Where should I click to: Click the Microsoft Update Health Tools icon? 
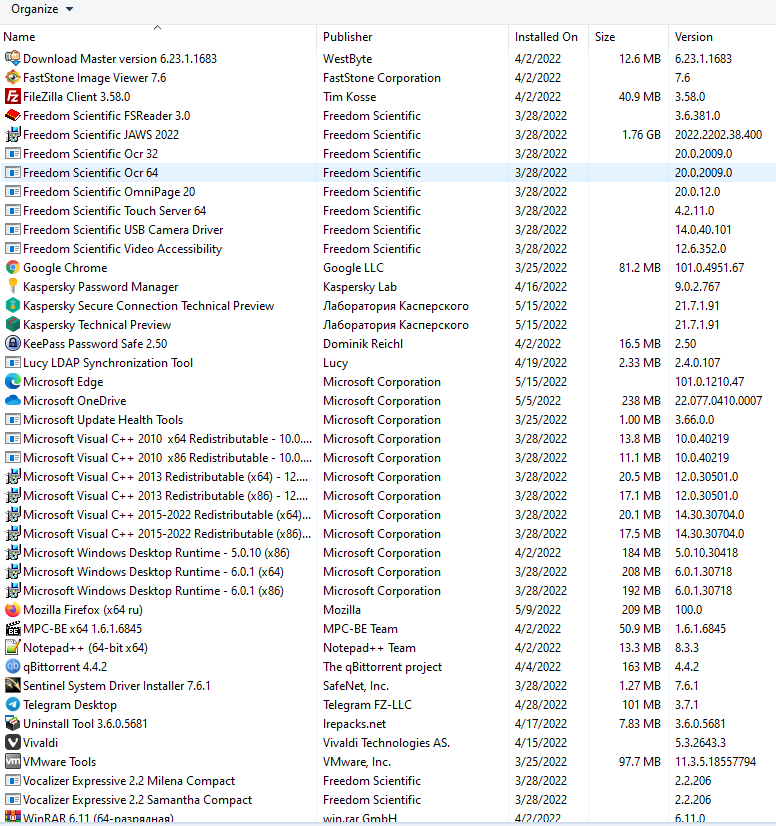(x=13, y=419)
